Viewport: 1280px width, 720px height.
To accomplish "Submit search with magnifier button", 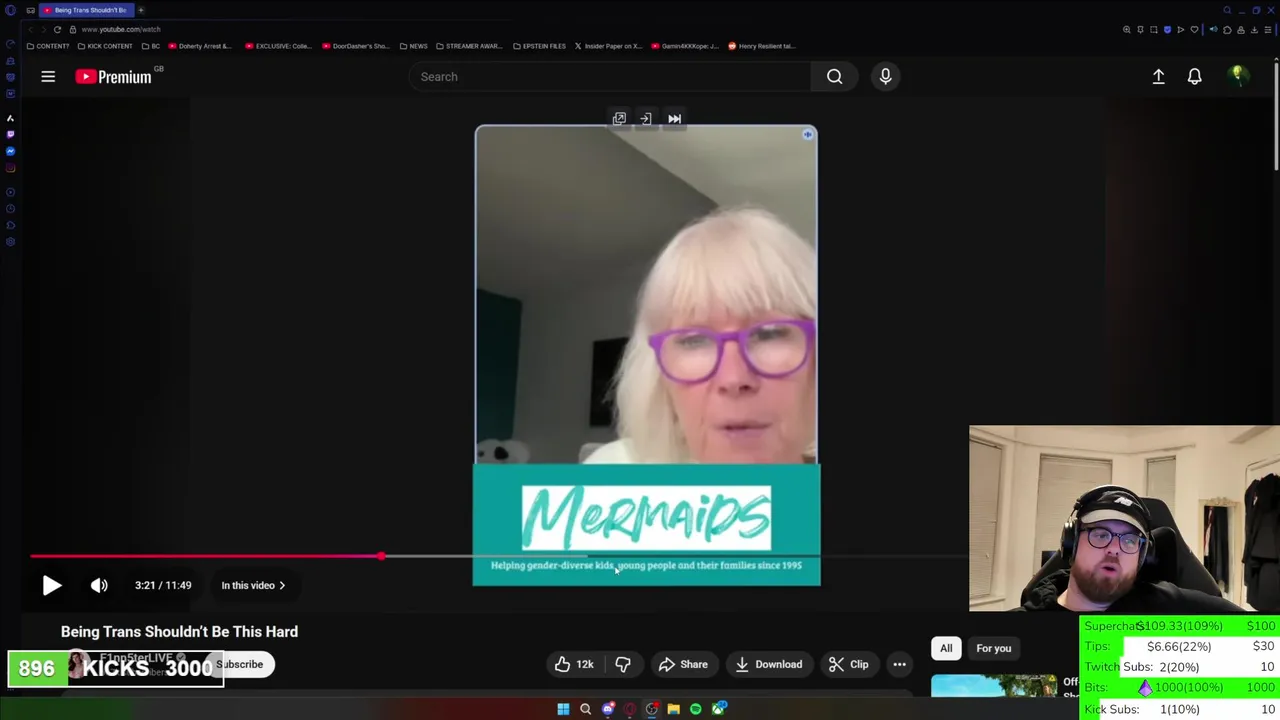I will click(x=834, y=76).
